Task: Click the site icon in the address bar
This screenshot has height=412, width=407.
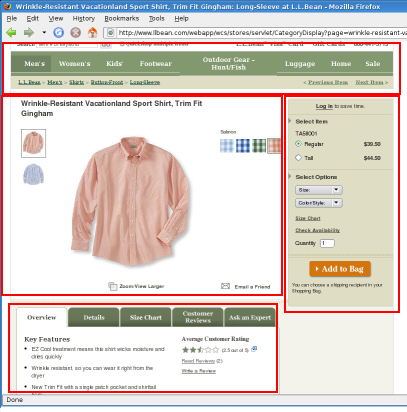Action: click(111, 33)
